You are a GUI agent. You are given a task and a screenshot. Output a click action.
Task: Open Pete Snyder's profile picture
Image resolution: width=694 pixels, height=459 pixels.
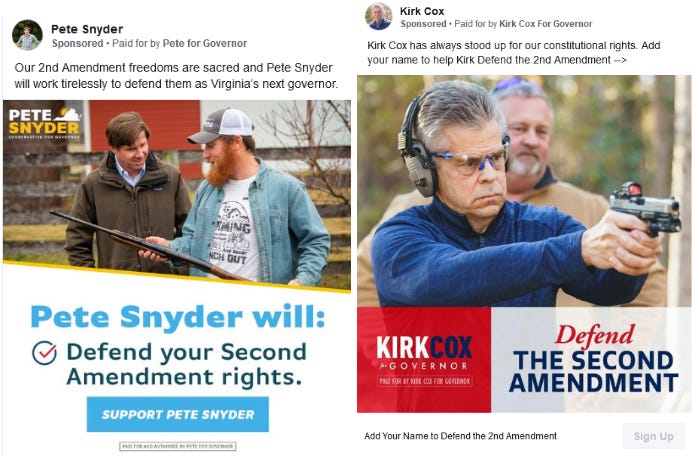pos(27,35)
